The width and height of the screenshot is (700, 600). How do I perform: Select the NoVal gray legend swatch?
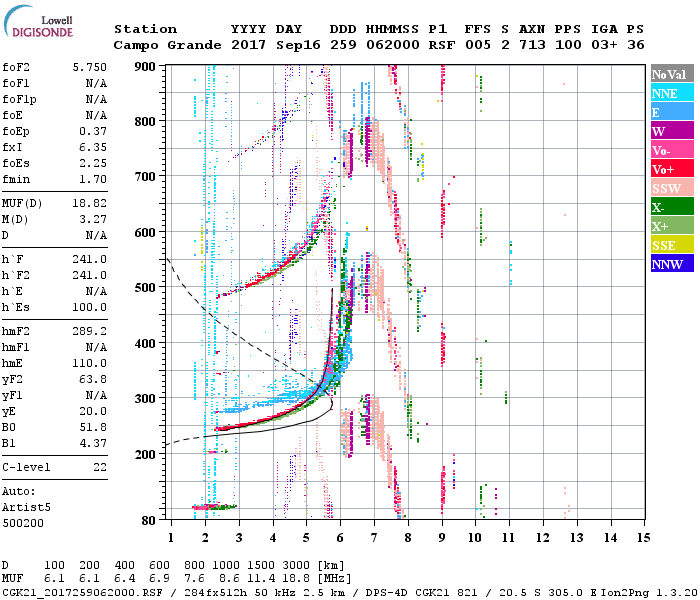[672, 74]
